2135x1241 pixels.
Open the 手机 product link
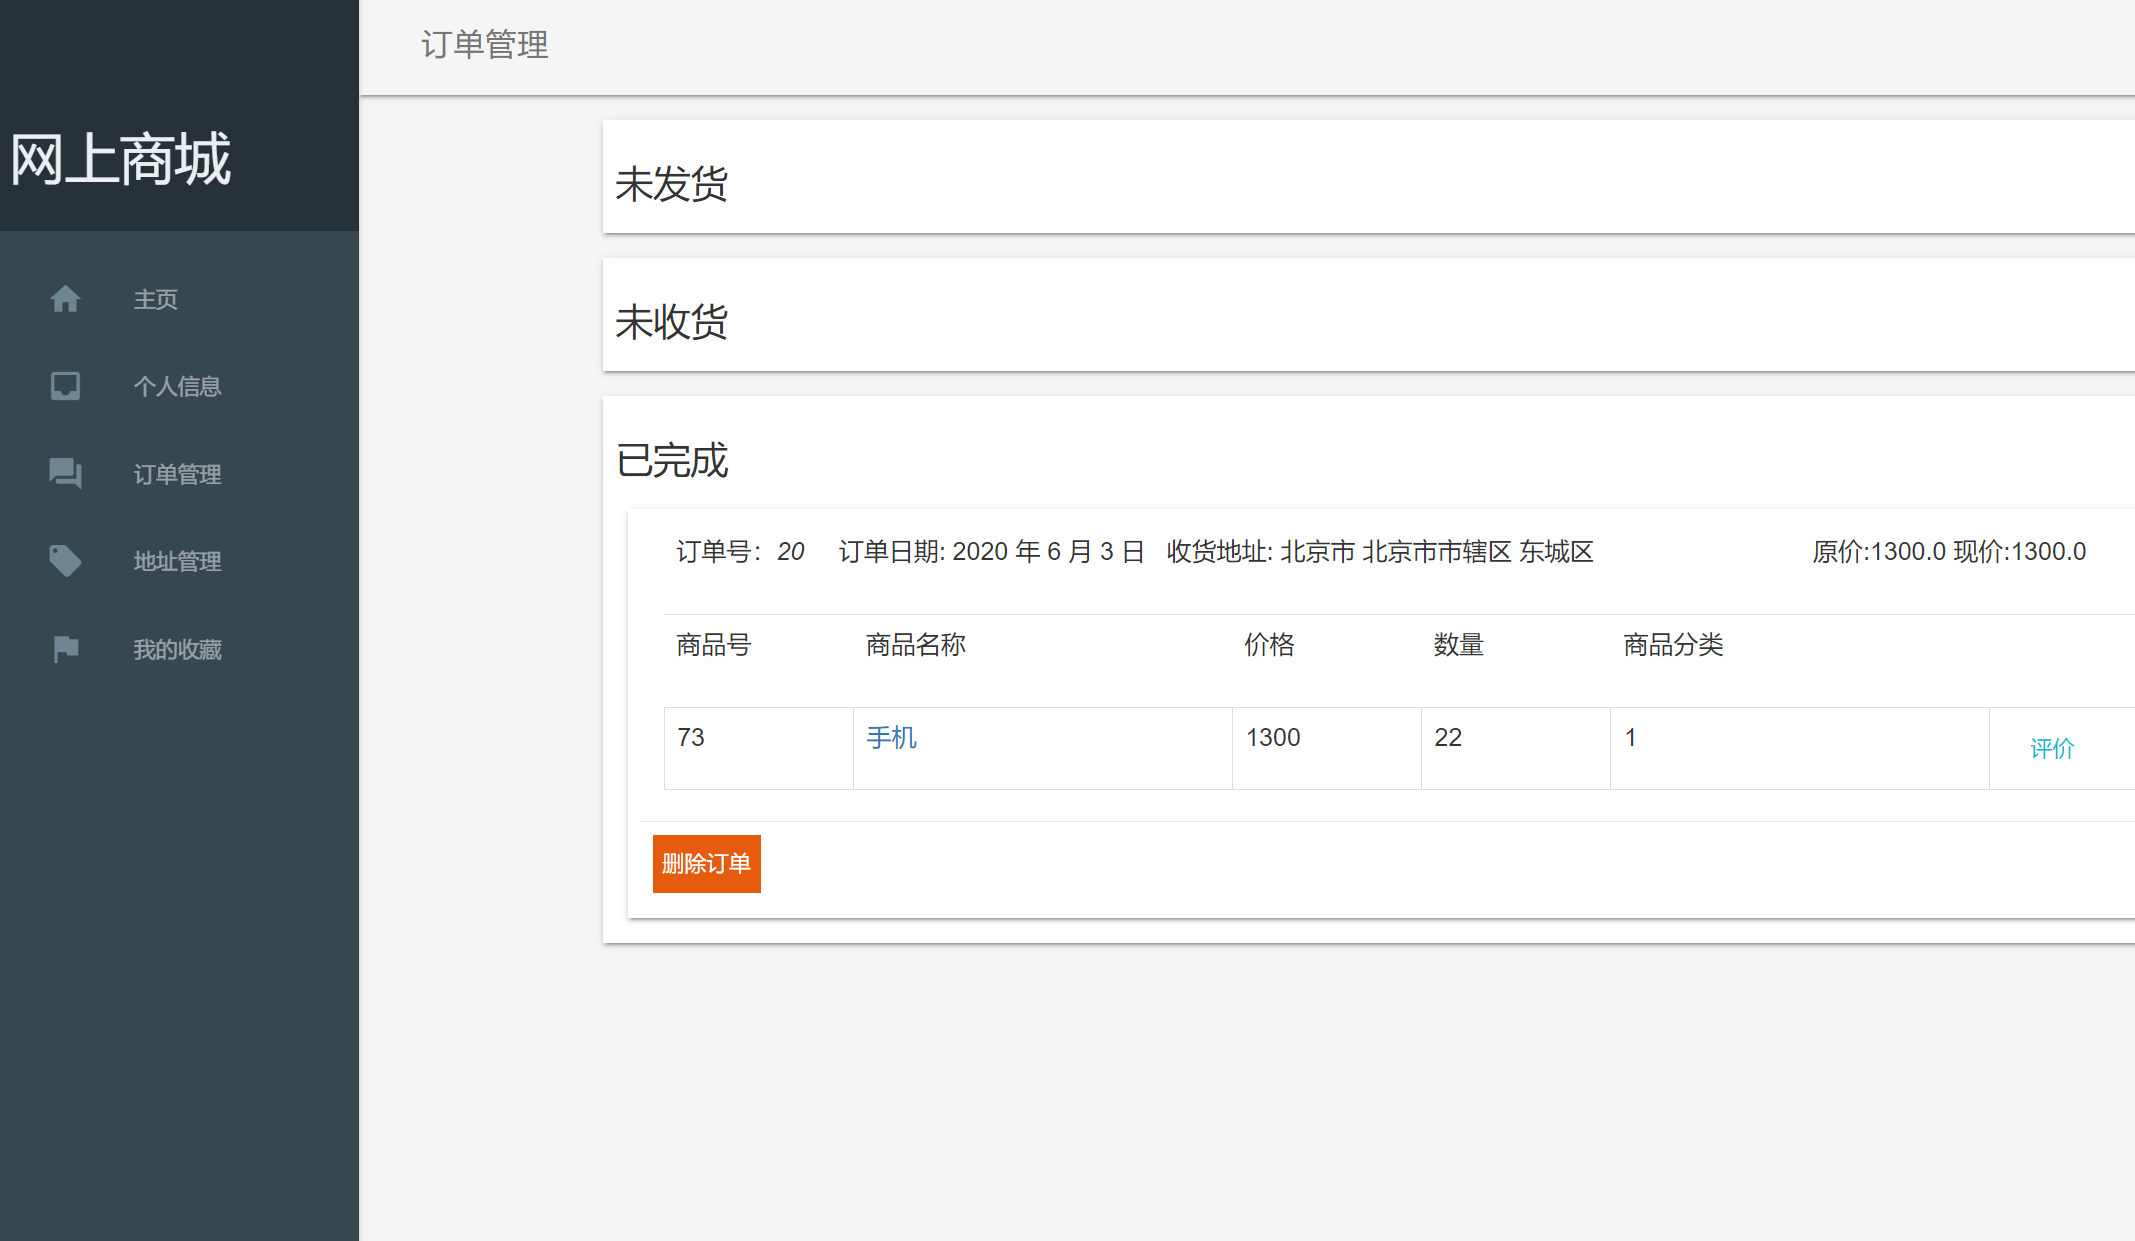(890, 737)
